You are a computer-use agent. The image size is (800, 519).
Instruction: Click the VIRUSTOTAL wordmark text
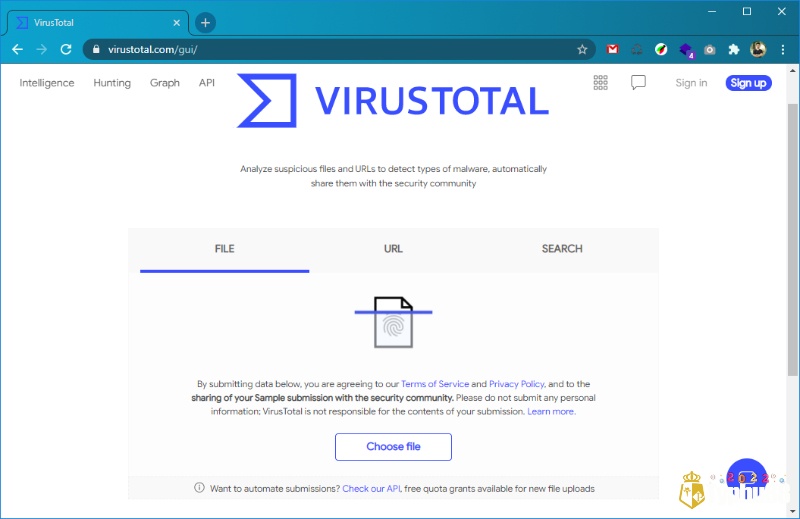(x=432, y=101)
